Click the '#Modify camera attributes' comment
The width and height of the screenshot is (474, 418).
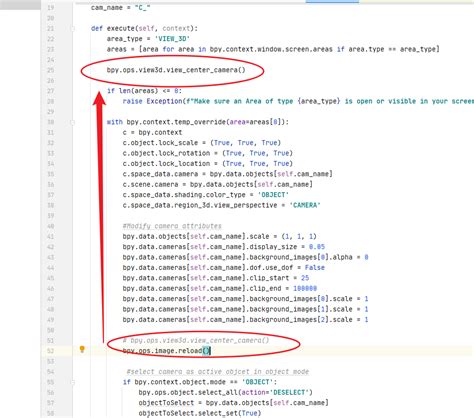(172, 226)
